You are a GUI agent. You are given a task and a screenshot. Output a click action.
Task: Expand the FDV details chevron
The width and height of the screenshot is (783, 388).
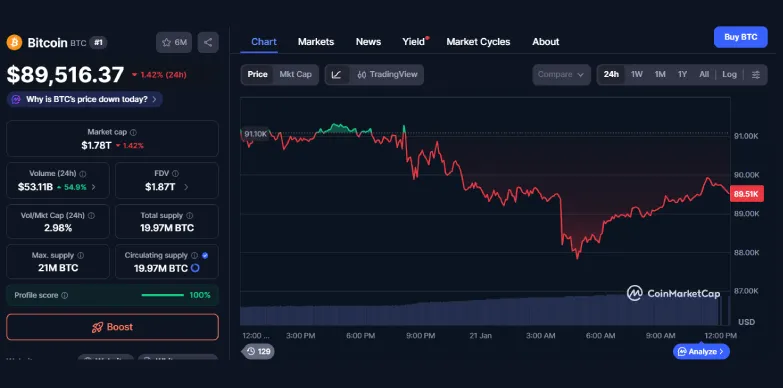click(186, 187)
